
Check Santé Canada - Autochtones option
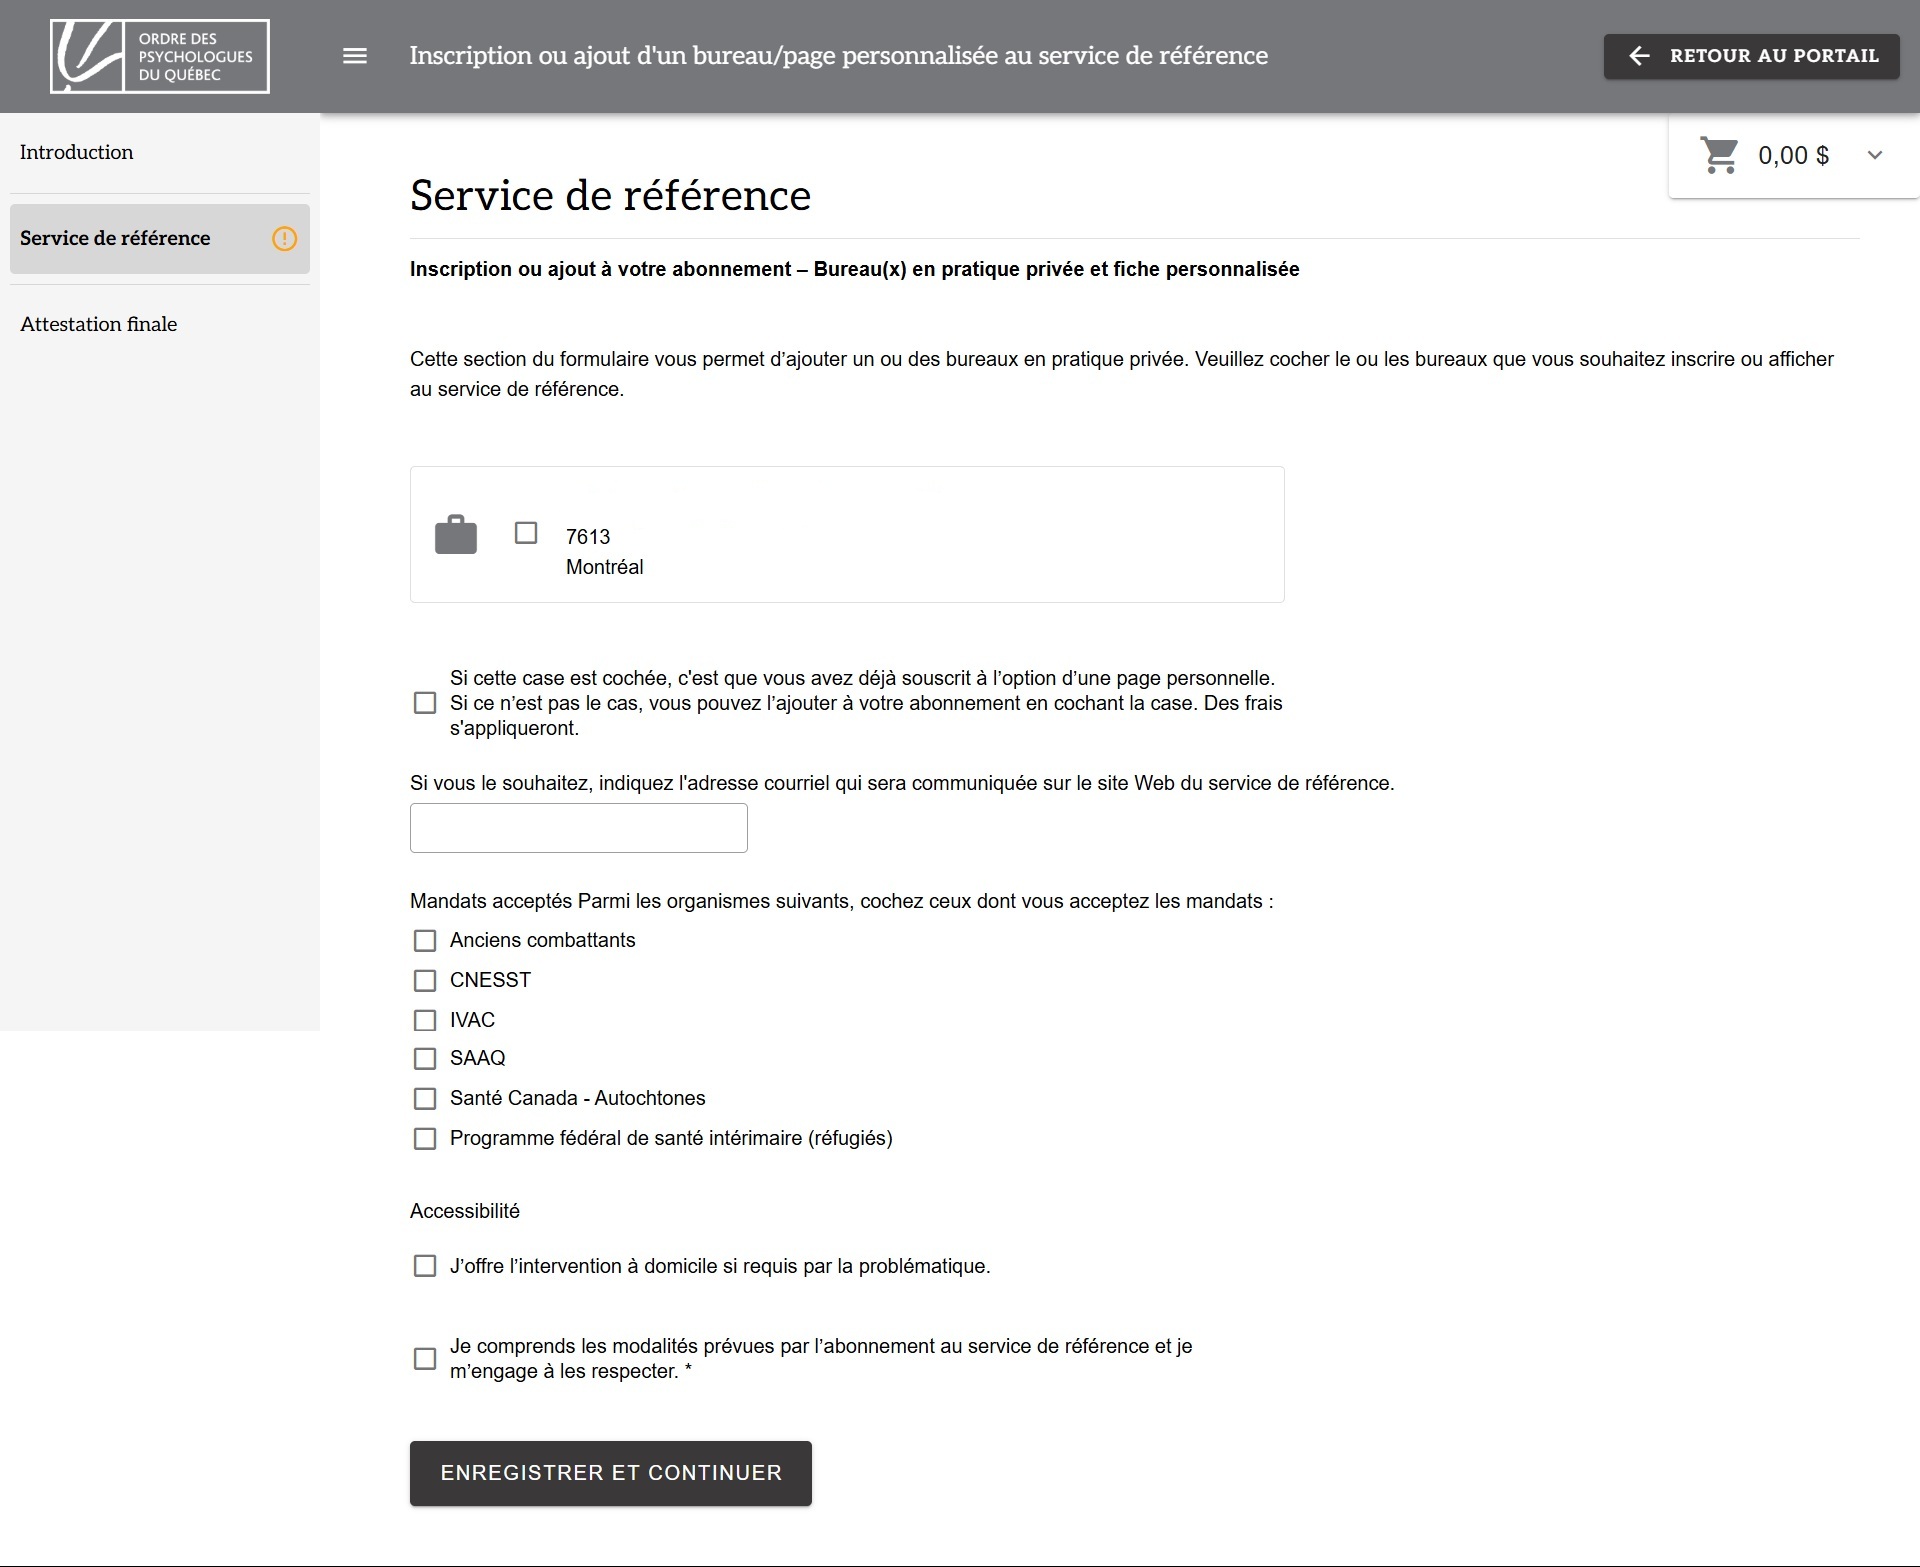(x=425, y=1099)
